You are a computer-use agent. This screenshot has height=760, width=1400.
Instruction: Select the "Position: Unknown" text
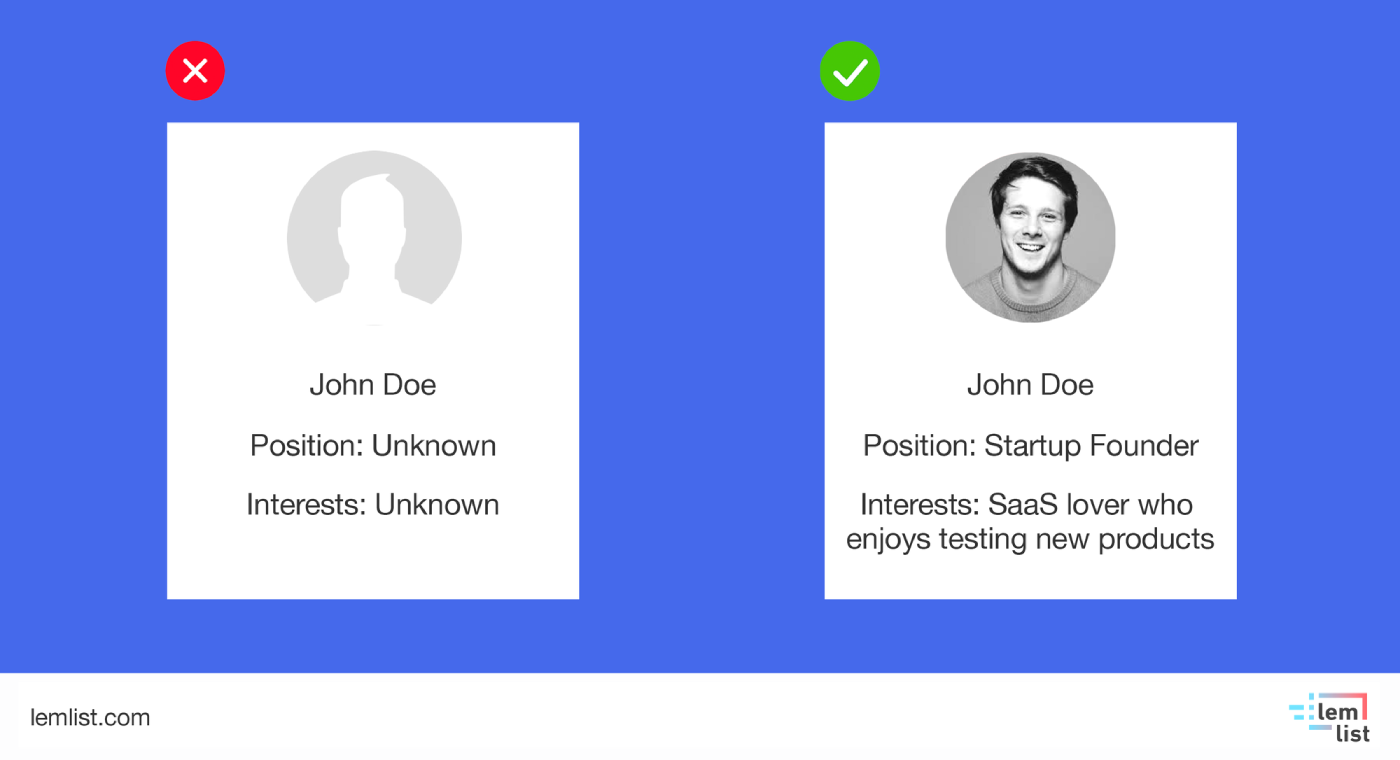[373, 445]
